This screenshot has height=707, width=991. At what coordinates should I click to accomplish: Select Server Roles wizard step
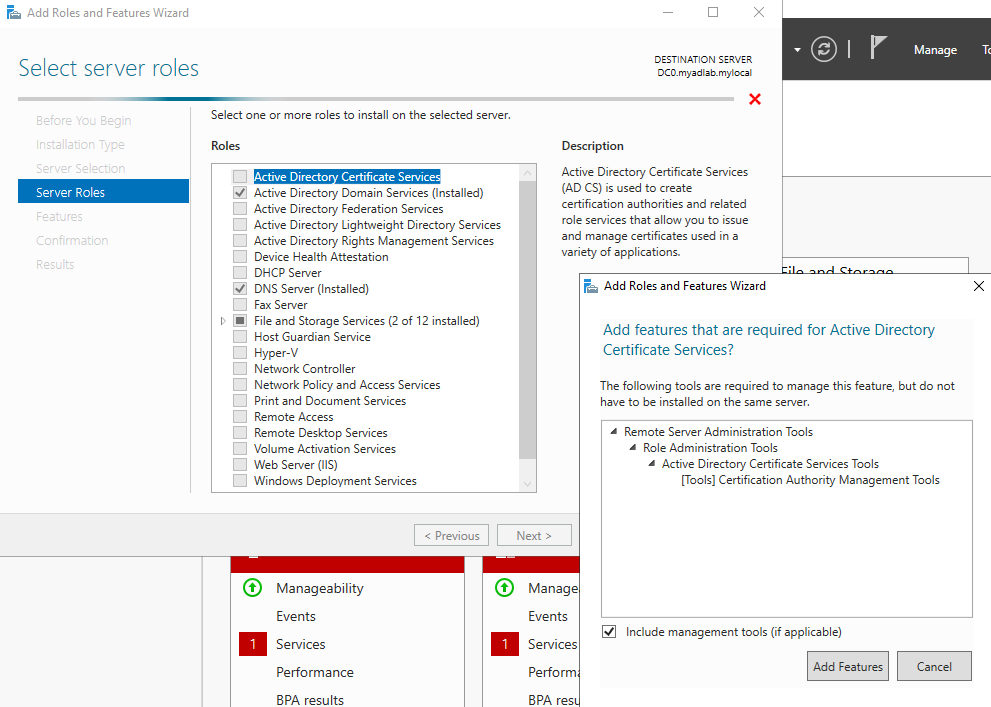(103, 192)
